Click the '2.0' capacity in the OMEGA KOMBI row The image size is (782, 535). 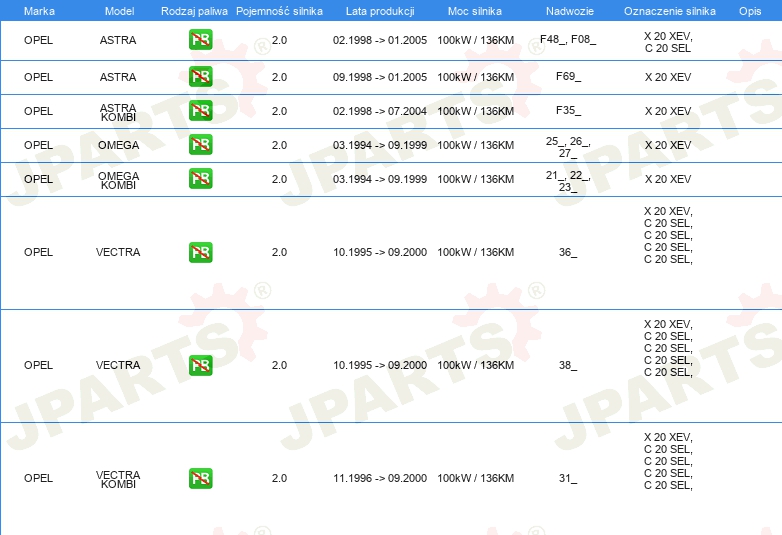(x=279, y=179)
